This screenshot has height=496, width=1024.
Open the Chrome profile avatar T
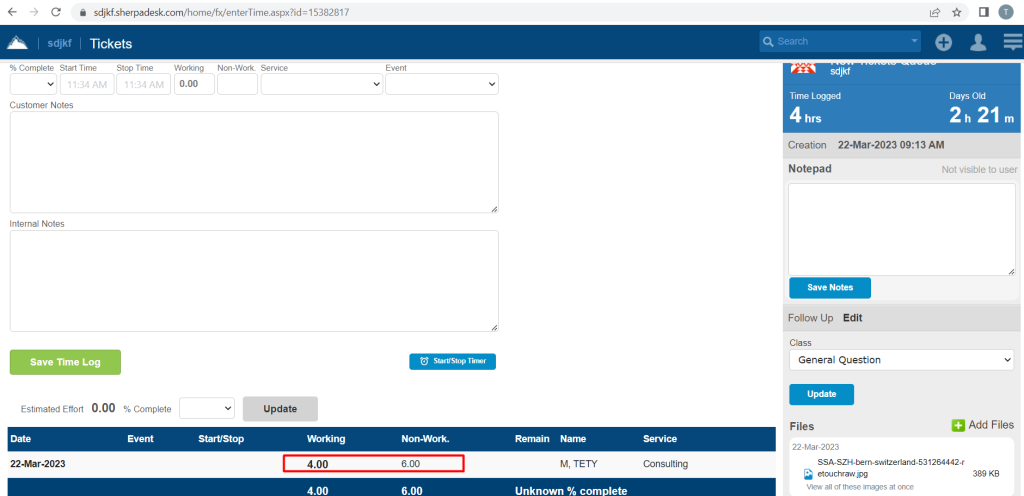(x=1006, y=12)
